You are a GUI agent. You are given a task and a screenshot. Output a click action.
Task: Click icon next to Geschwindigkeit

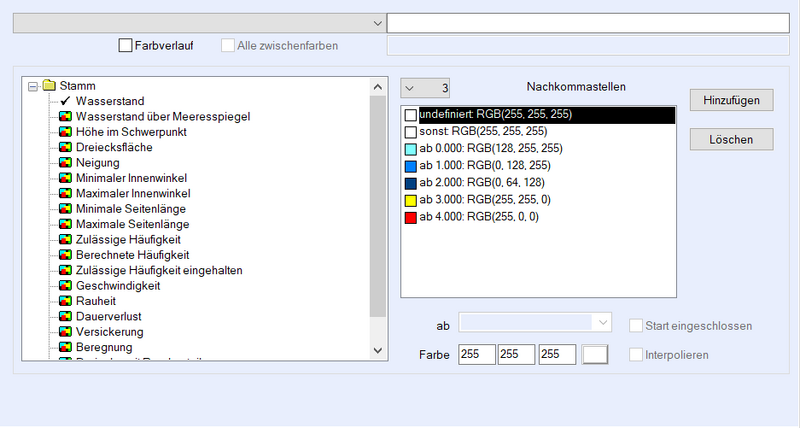65,285
